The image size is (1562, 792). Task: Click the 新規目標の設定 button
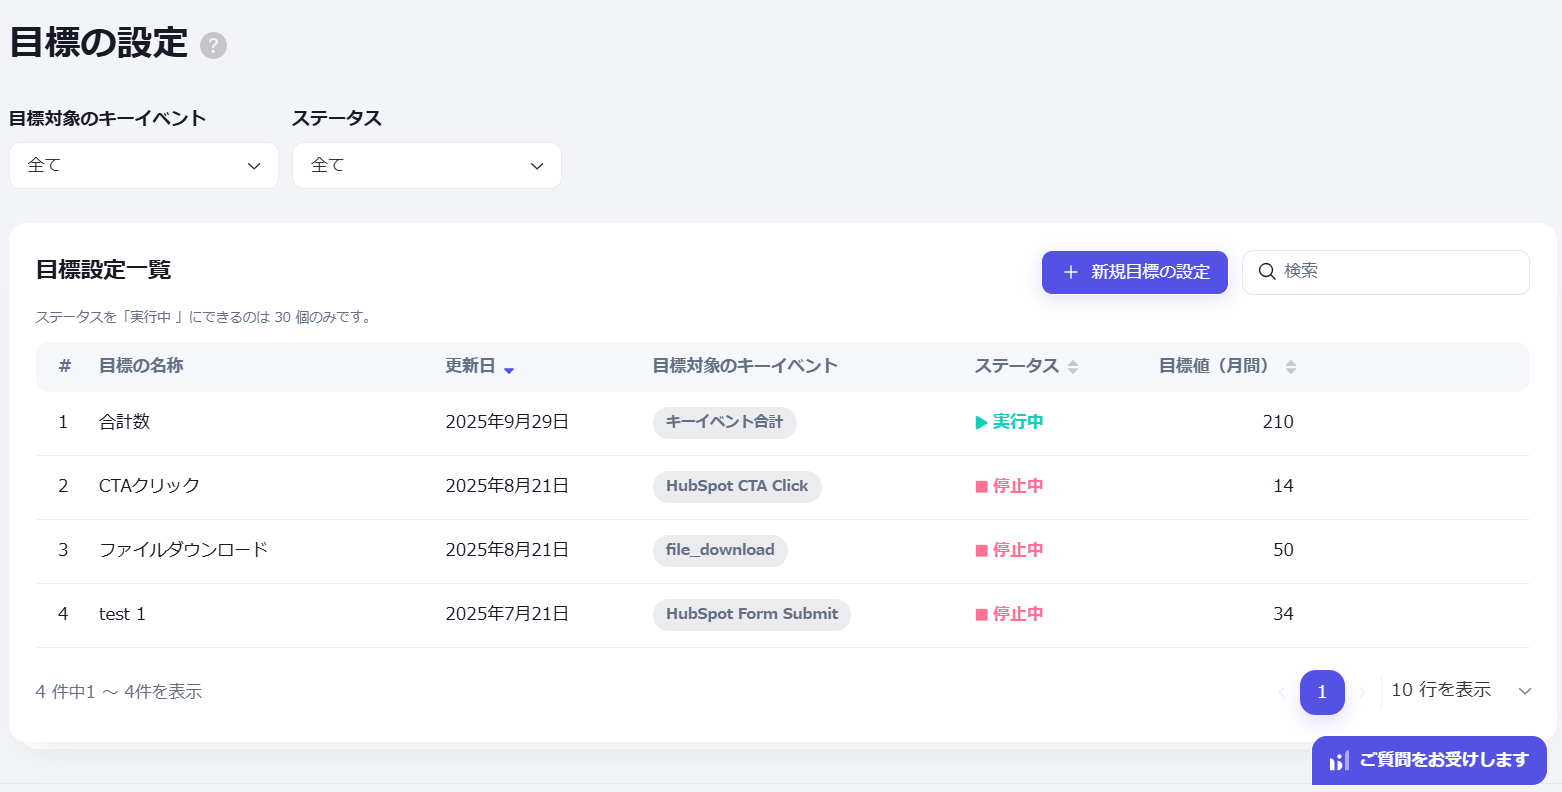[x=1134, y=272]
